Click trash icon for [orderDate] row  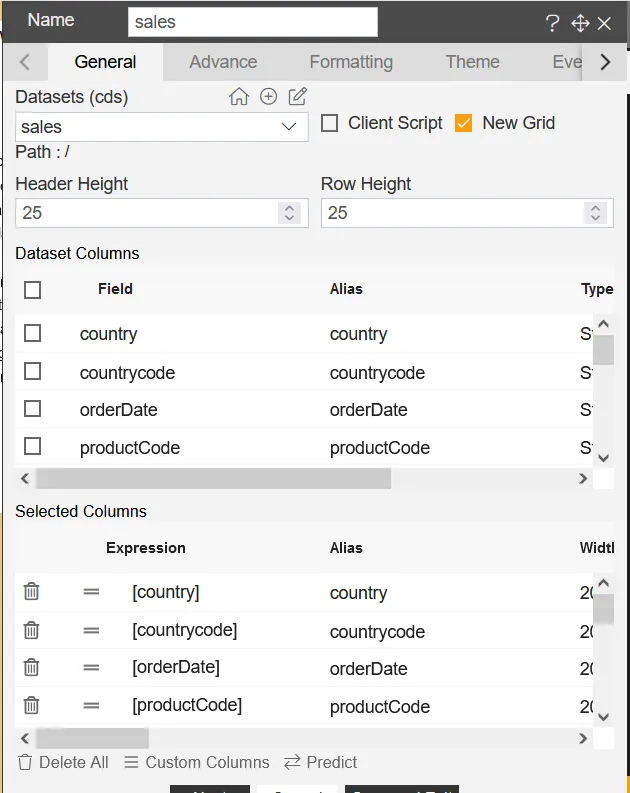point(32,667)
